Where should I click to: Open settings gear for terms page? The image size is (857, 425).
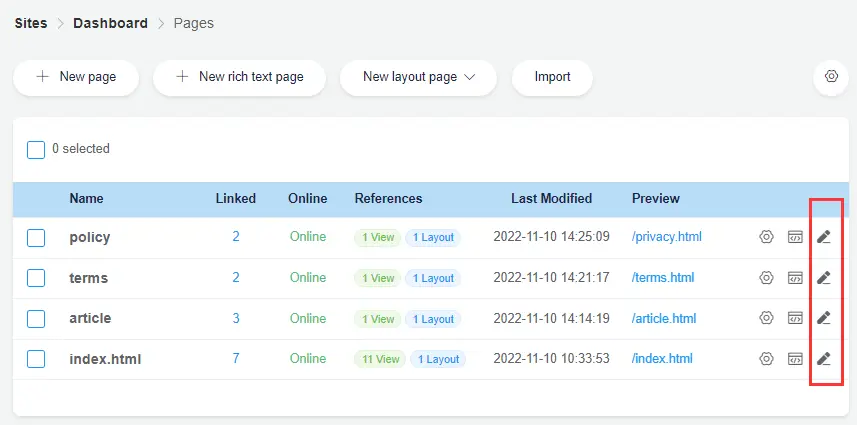767,277
